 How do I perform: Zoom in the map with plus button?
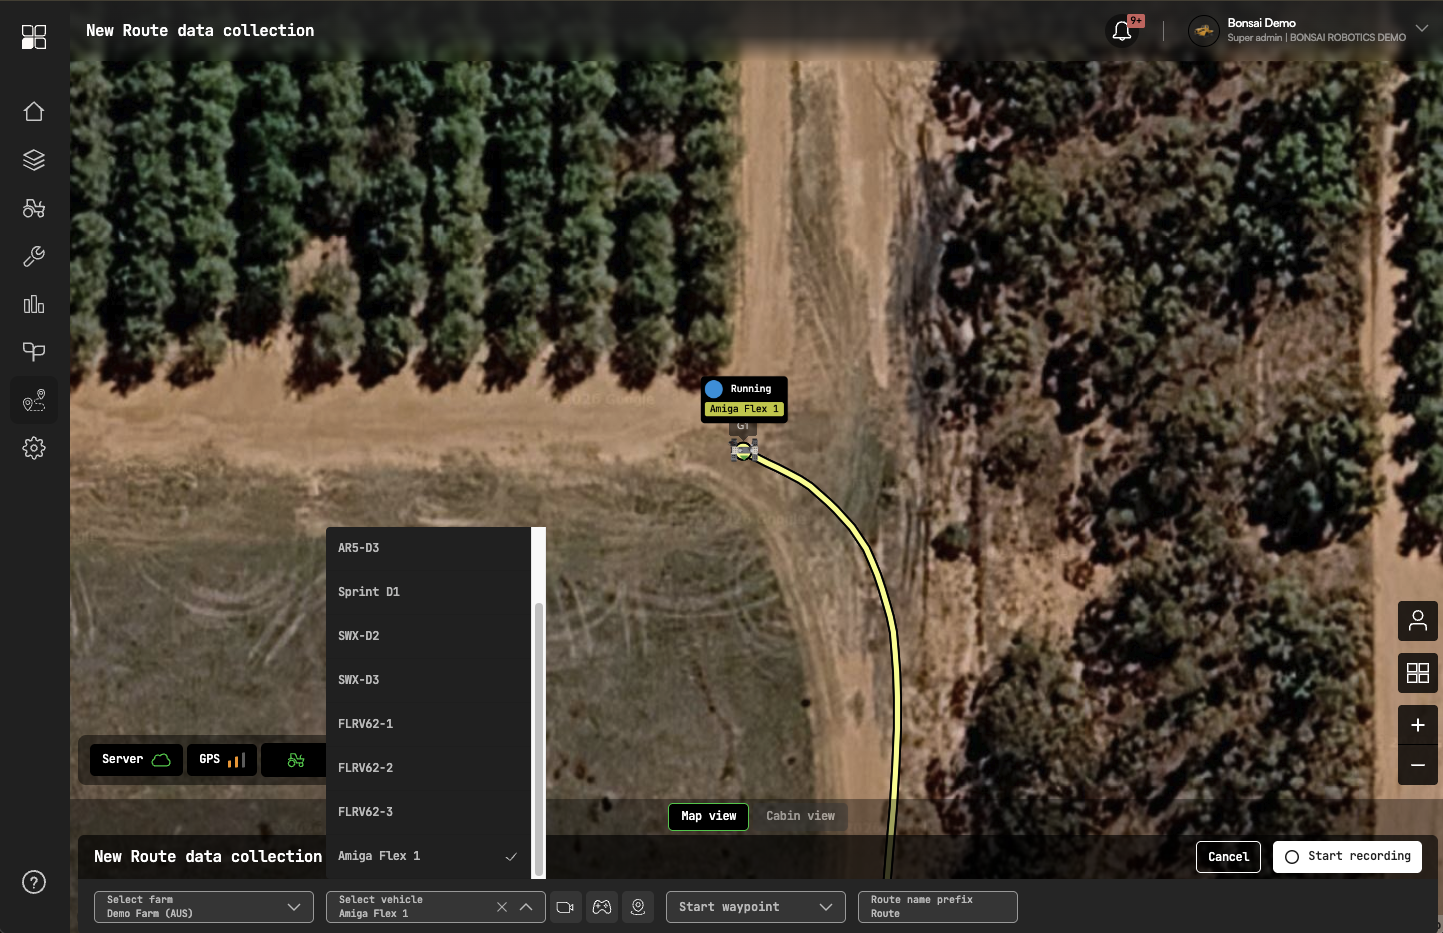1418,725
